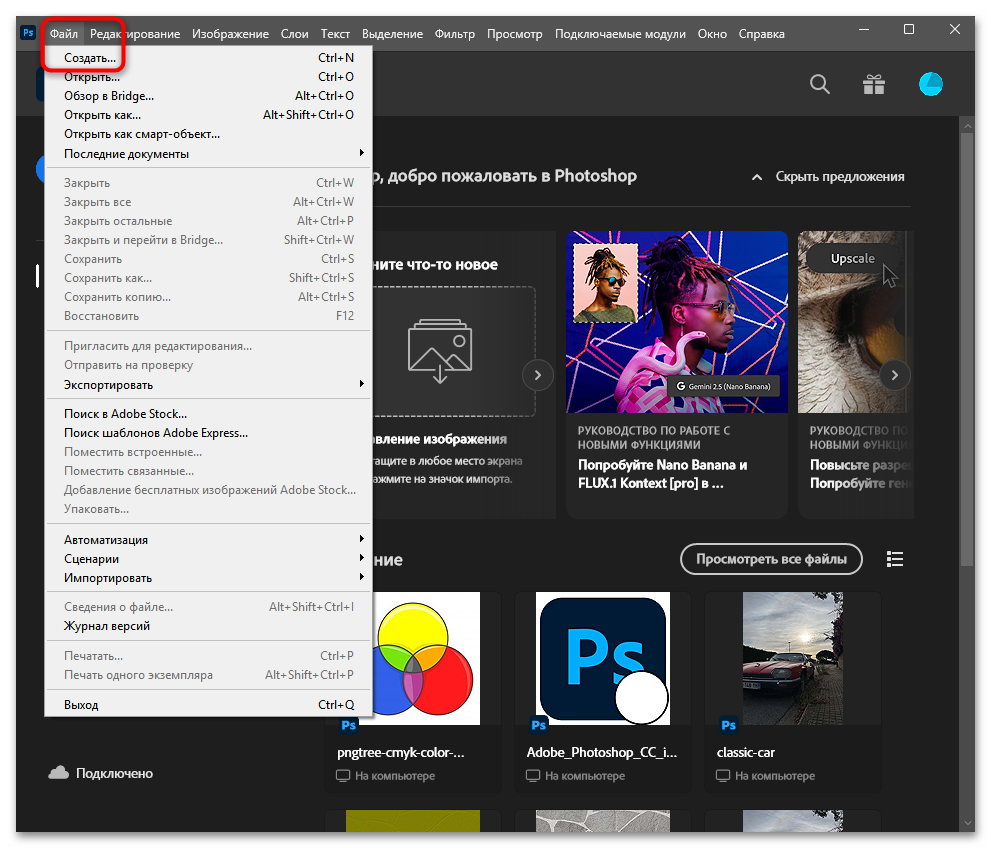Open the Фильтр menu
The width and height of the screenshot is (991, 848).
coord(454,33)
